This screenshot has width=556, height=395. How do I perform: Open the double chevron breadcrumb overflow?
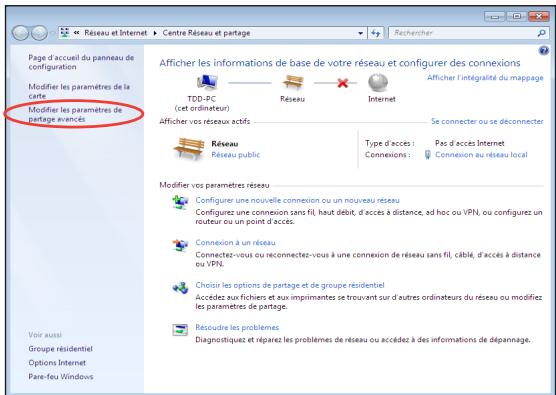click(x=76, y=33)
